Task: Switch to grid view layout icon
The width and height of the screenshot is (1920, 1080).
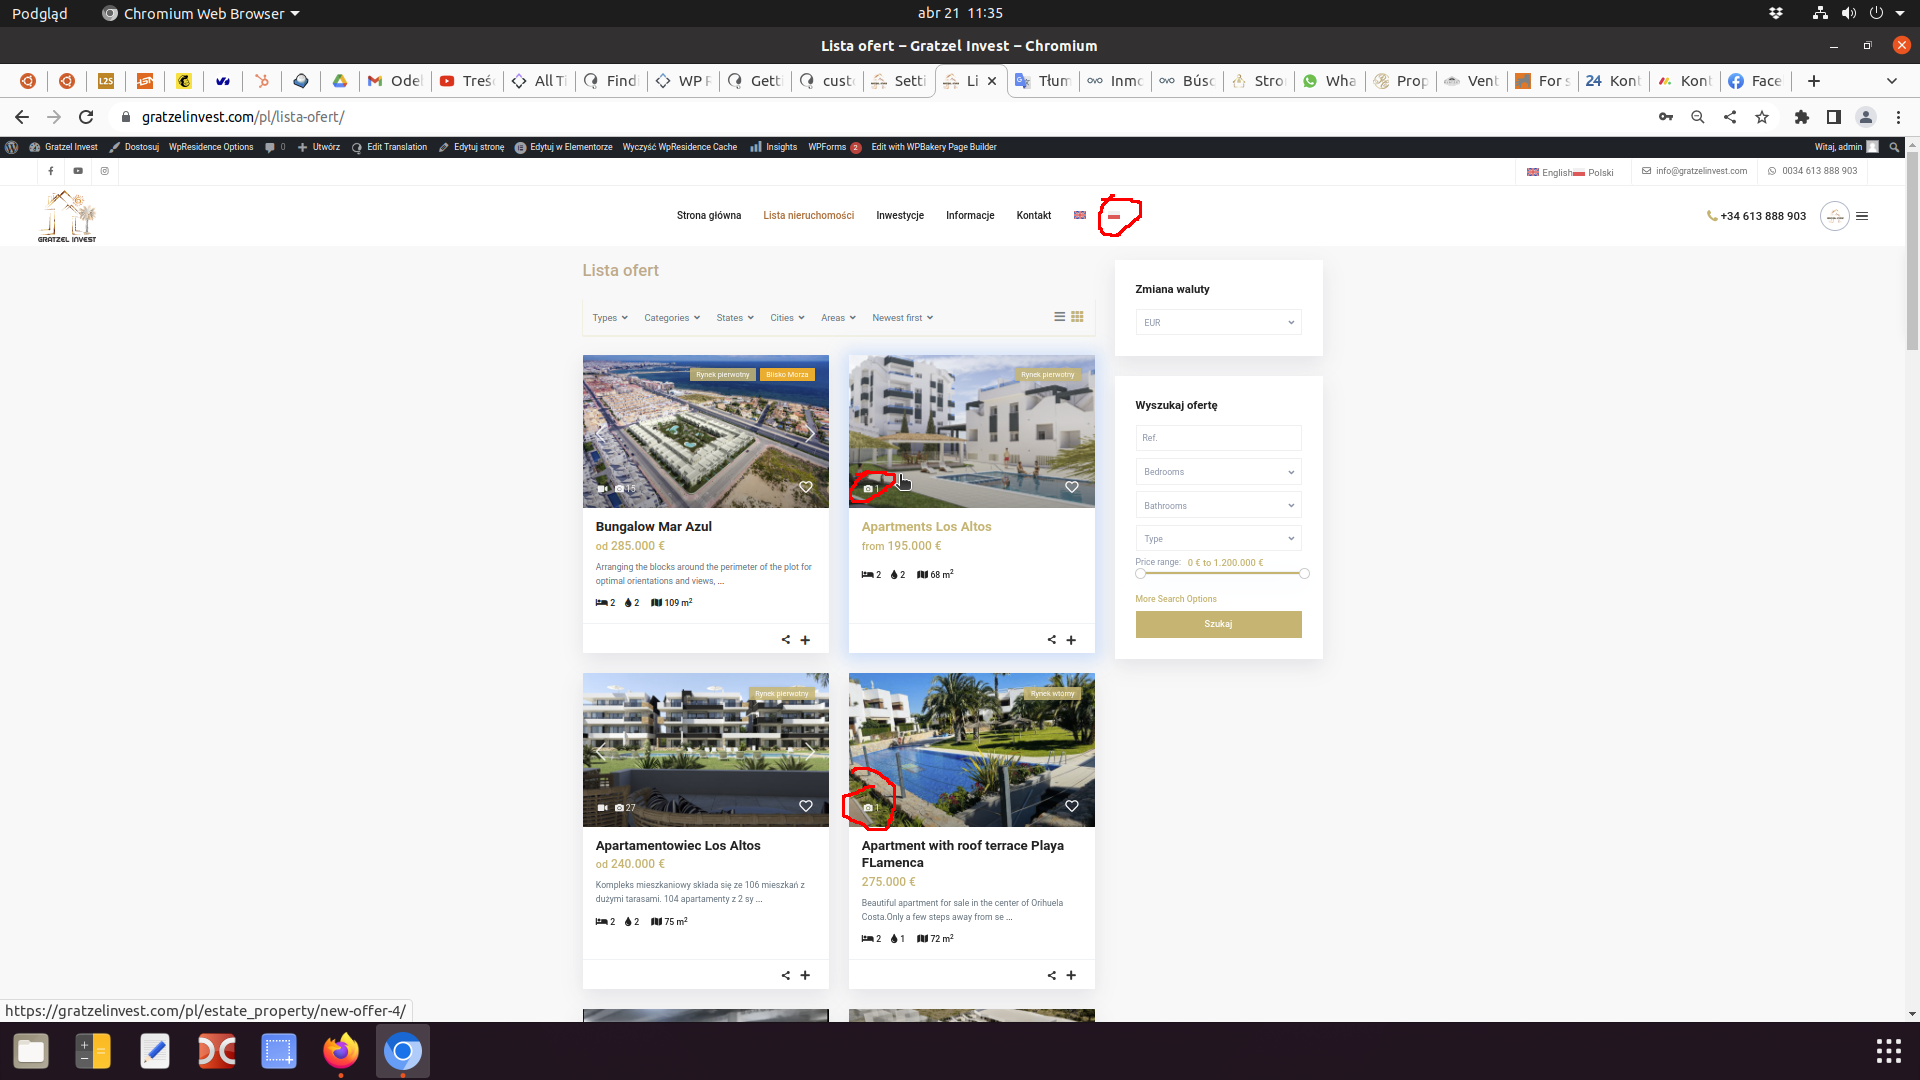Action: tap(1077, 316)
